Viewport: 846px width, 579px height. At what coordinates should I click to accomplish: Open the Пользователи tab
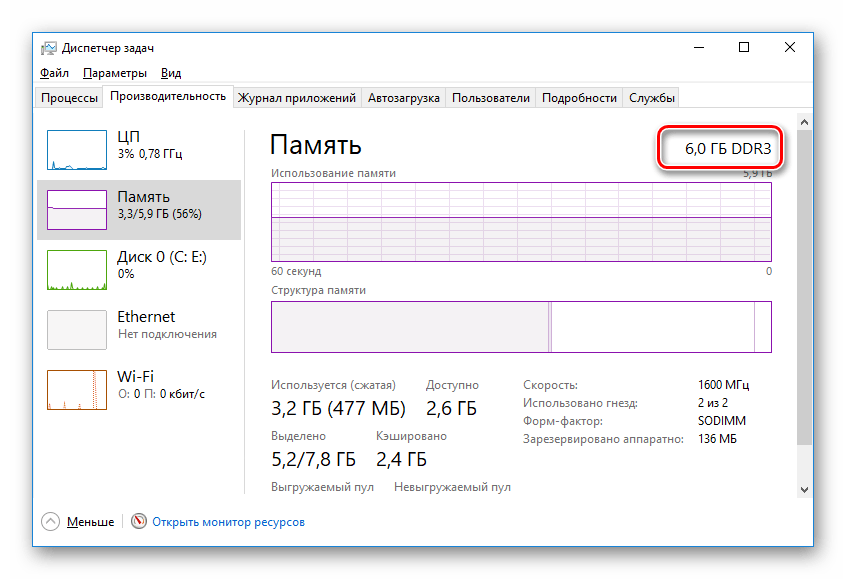point(490,98)
